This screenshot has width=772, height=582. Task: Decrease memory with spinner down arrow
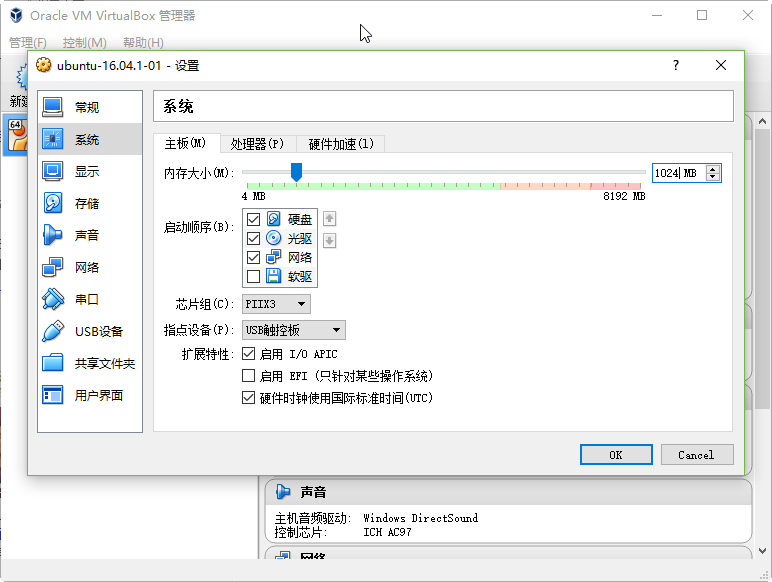712,177
